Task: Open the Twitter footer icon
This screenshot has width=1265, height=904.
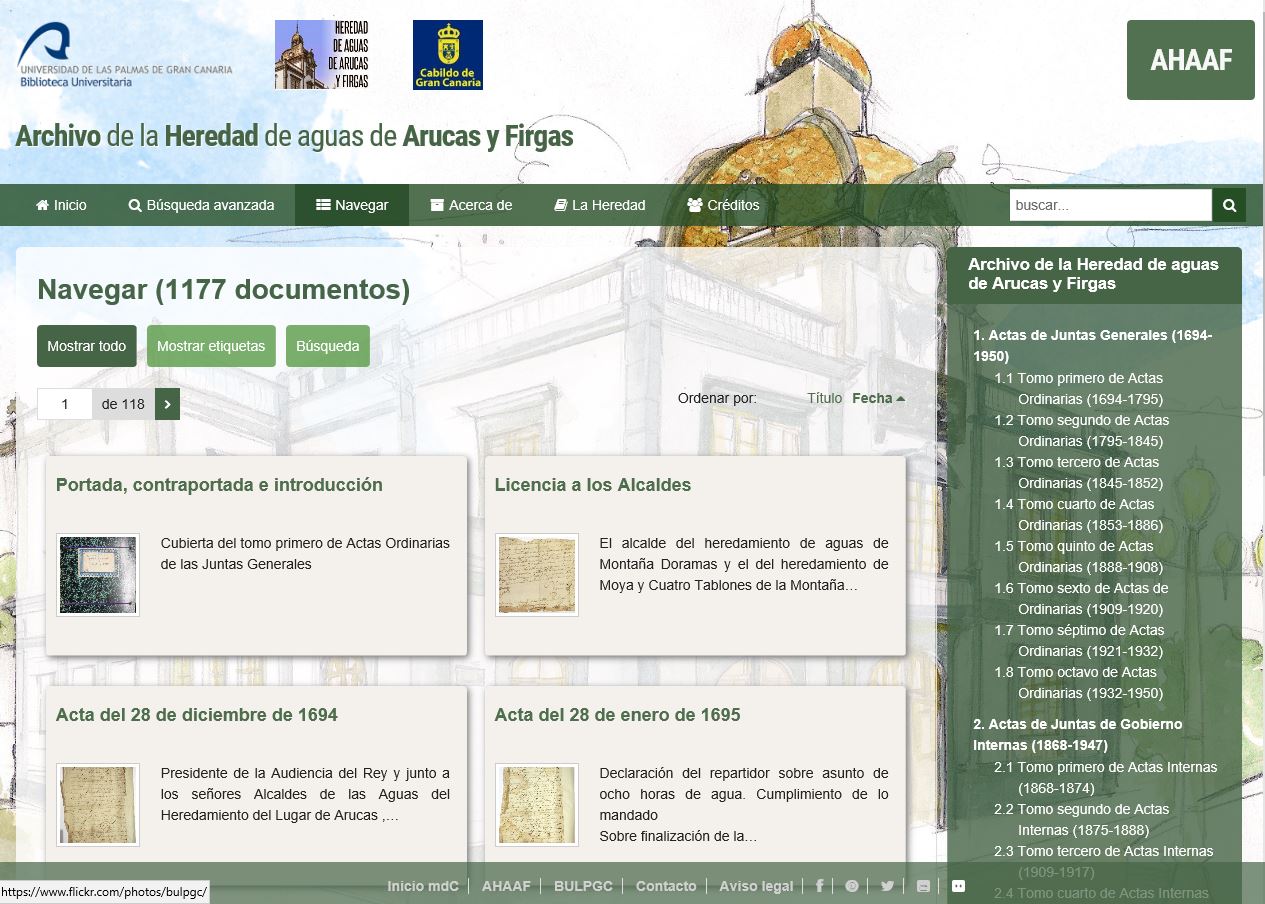Action: click(x=887, y=886)
